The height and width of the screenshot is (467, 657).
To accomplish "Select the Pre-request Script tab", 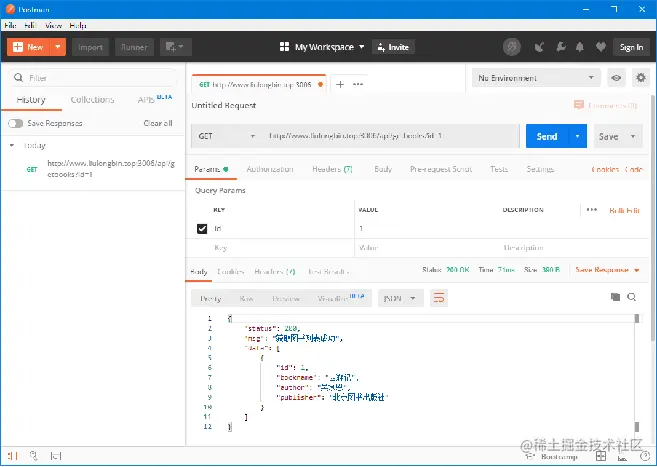I will coord(441,169).
